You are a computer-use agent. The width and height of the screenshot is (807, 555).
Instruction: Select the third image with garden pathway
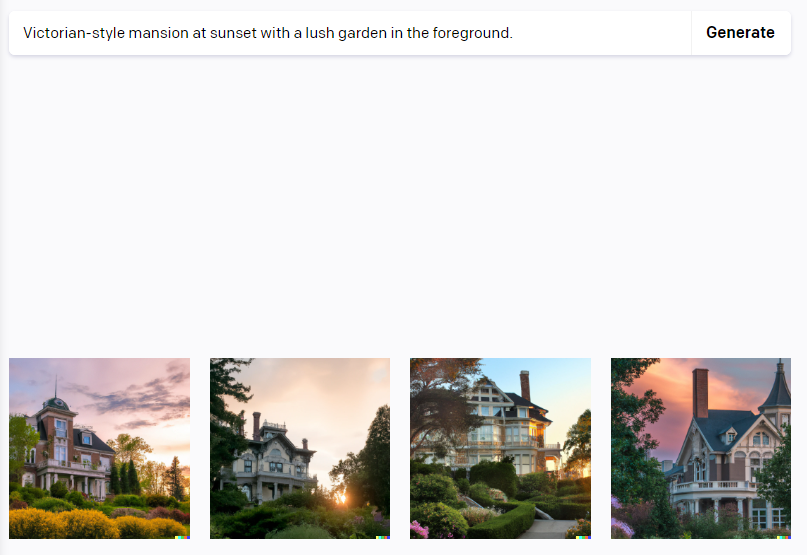[x=500, y=448]
